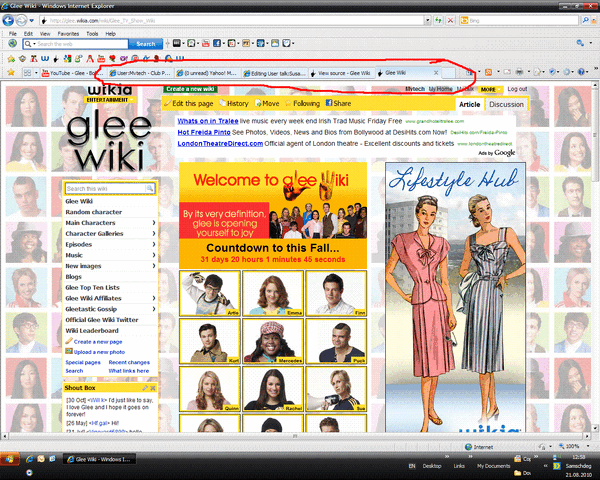Click the wiki search magnifier icon
The width and height of the screenshot is (600, 480).
coord(150,188)
